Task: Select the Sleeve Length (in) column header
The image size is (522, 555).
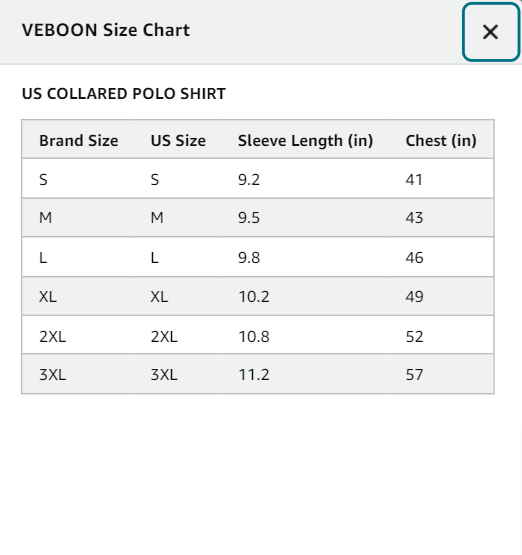Action: pyautogui.click(x=305, y=141)
